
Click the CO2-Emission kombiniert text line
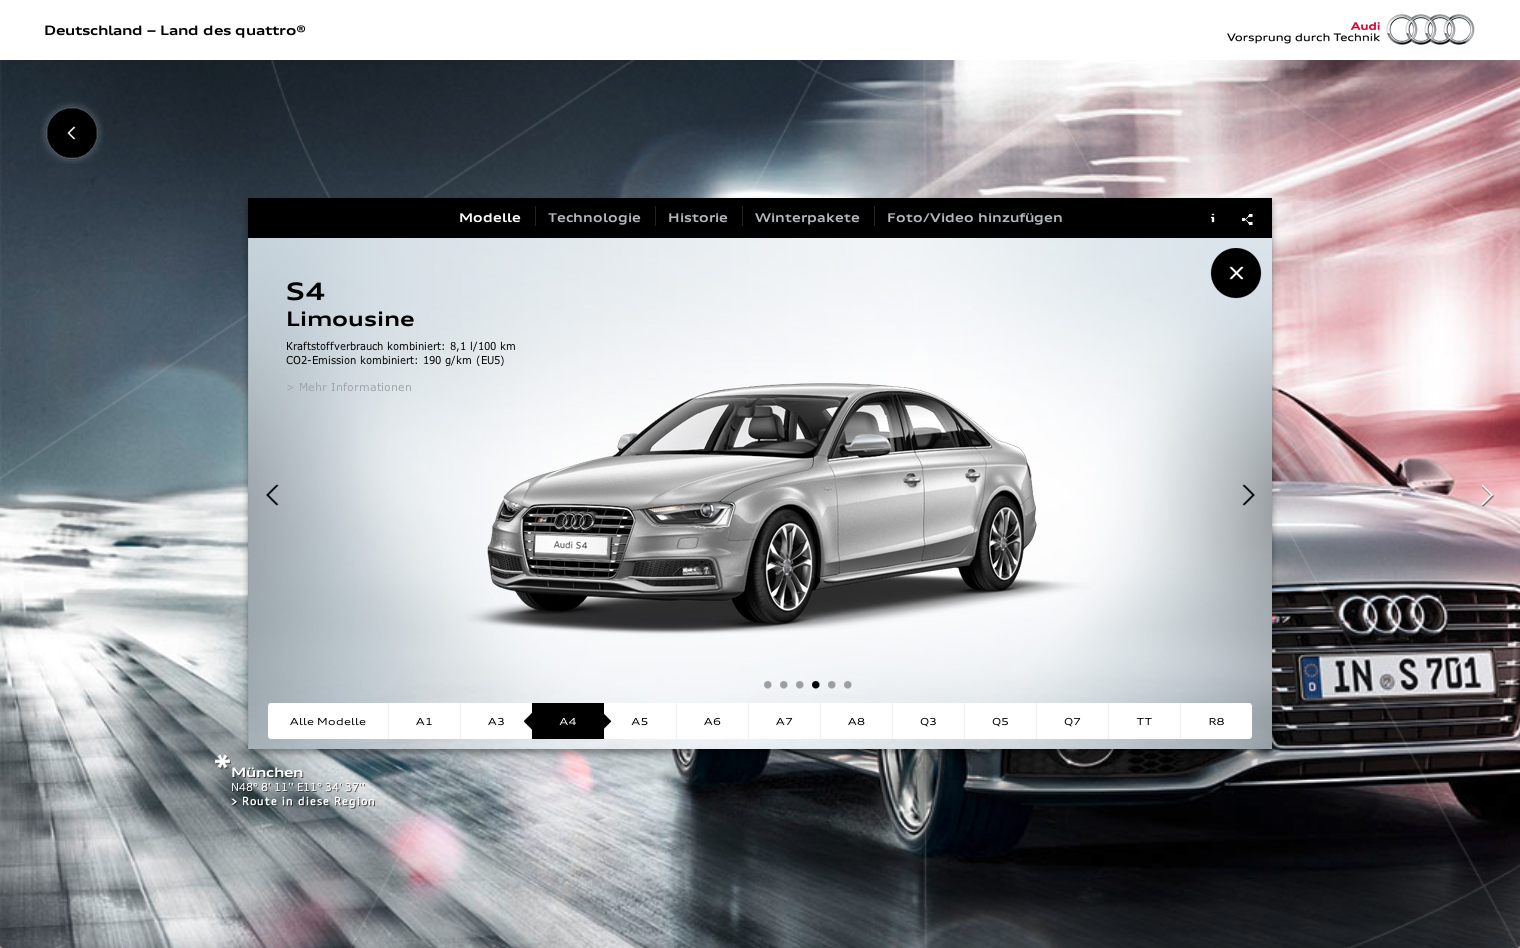tap(395, 360)
